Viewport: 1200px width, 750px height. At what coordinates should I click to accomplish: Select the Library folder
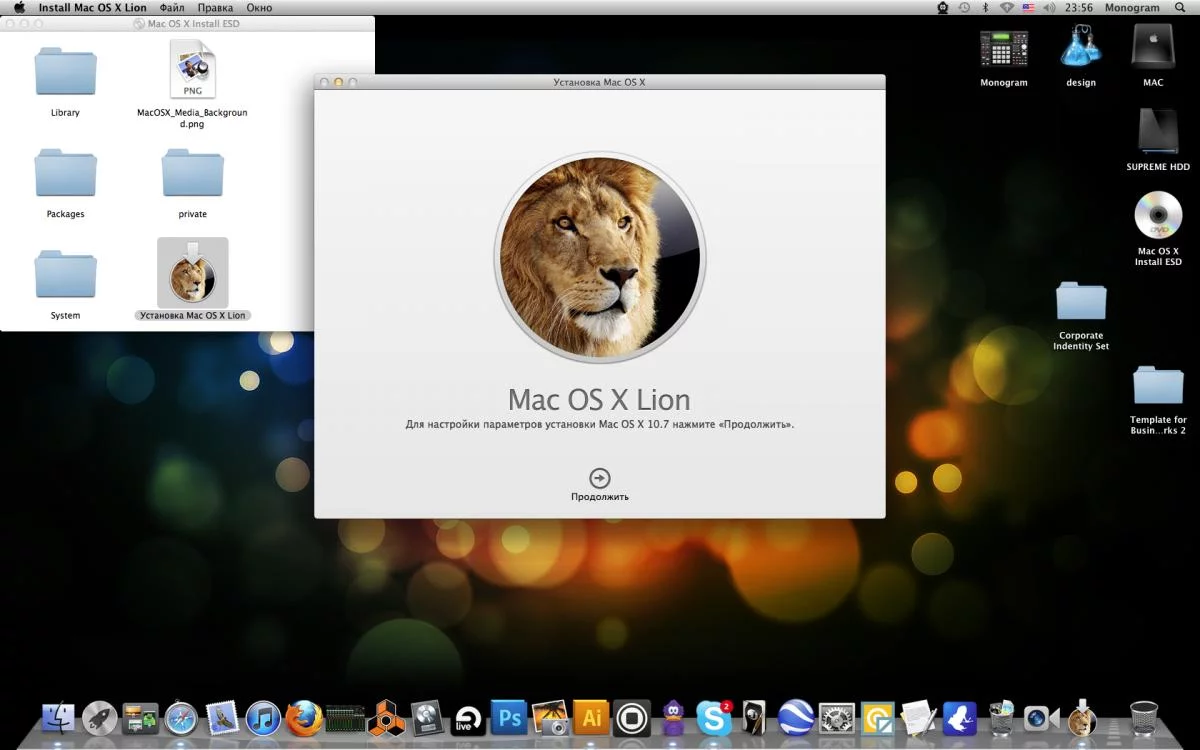coord(65,73)
